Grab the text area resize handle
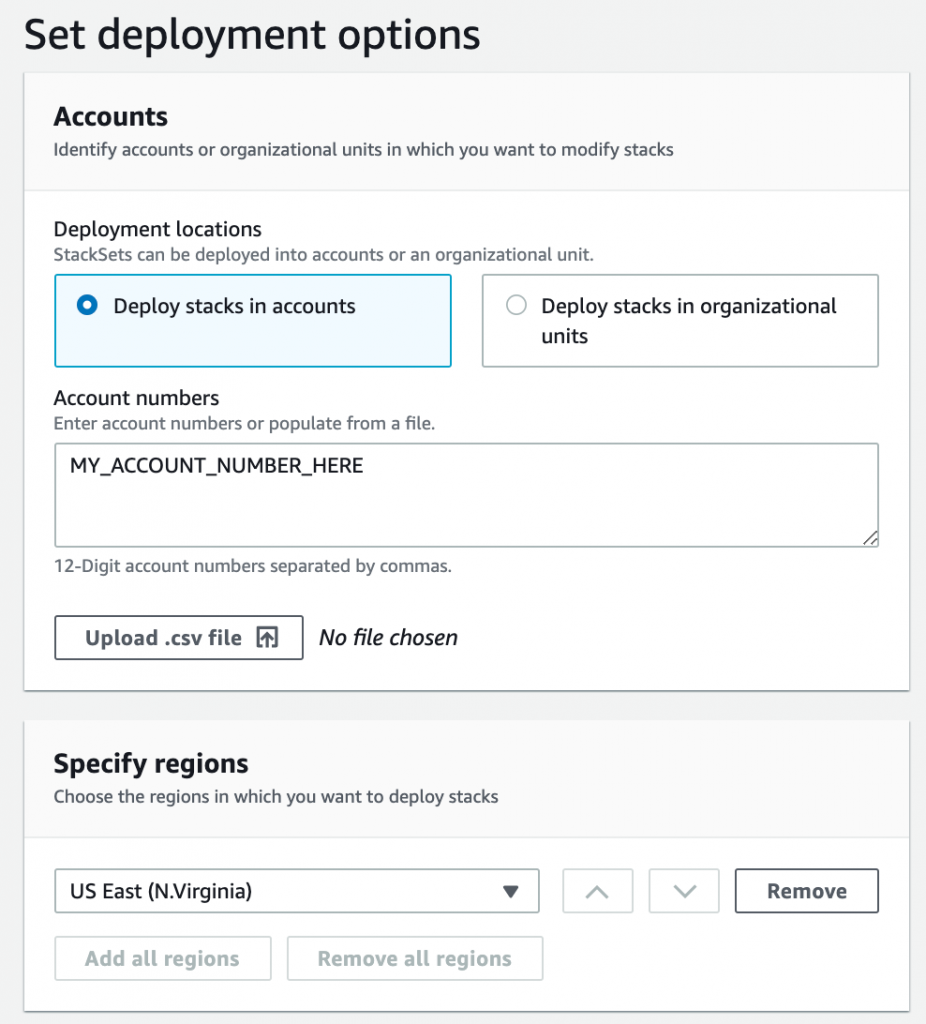Image resolution: width=926 pixels, height=1024 pixels. tap(870, 538)
